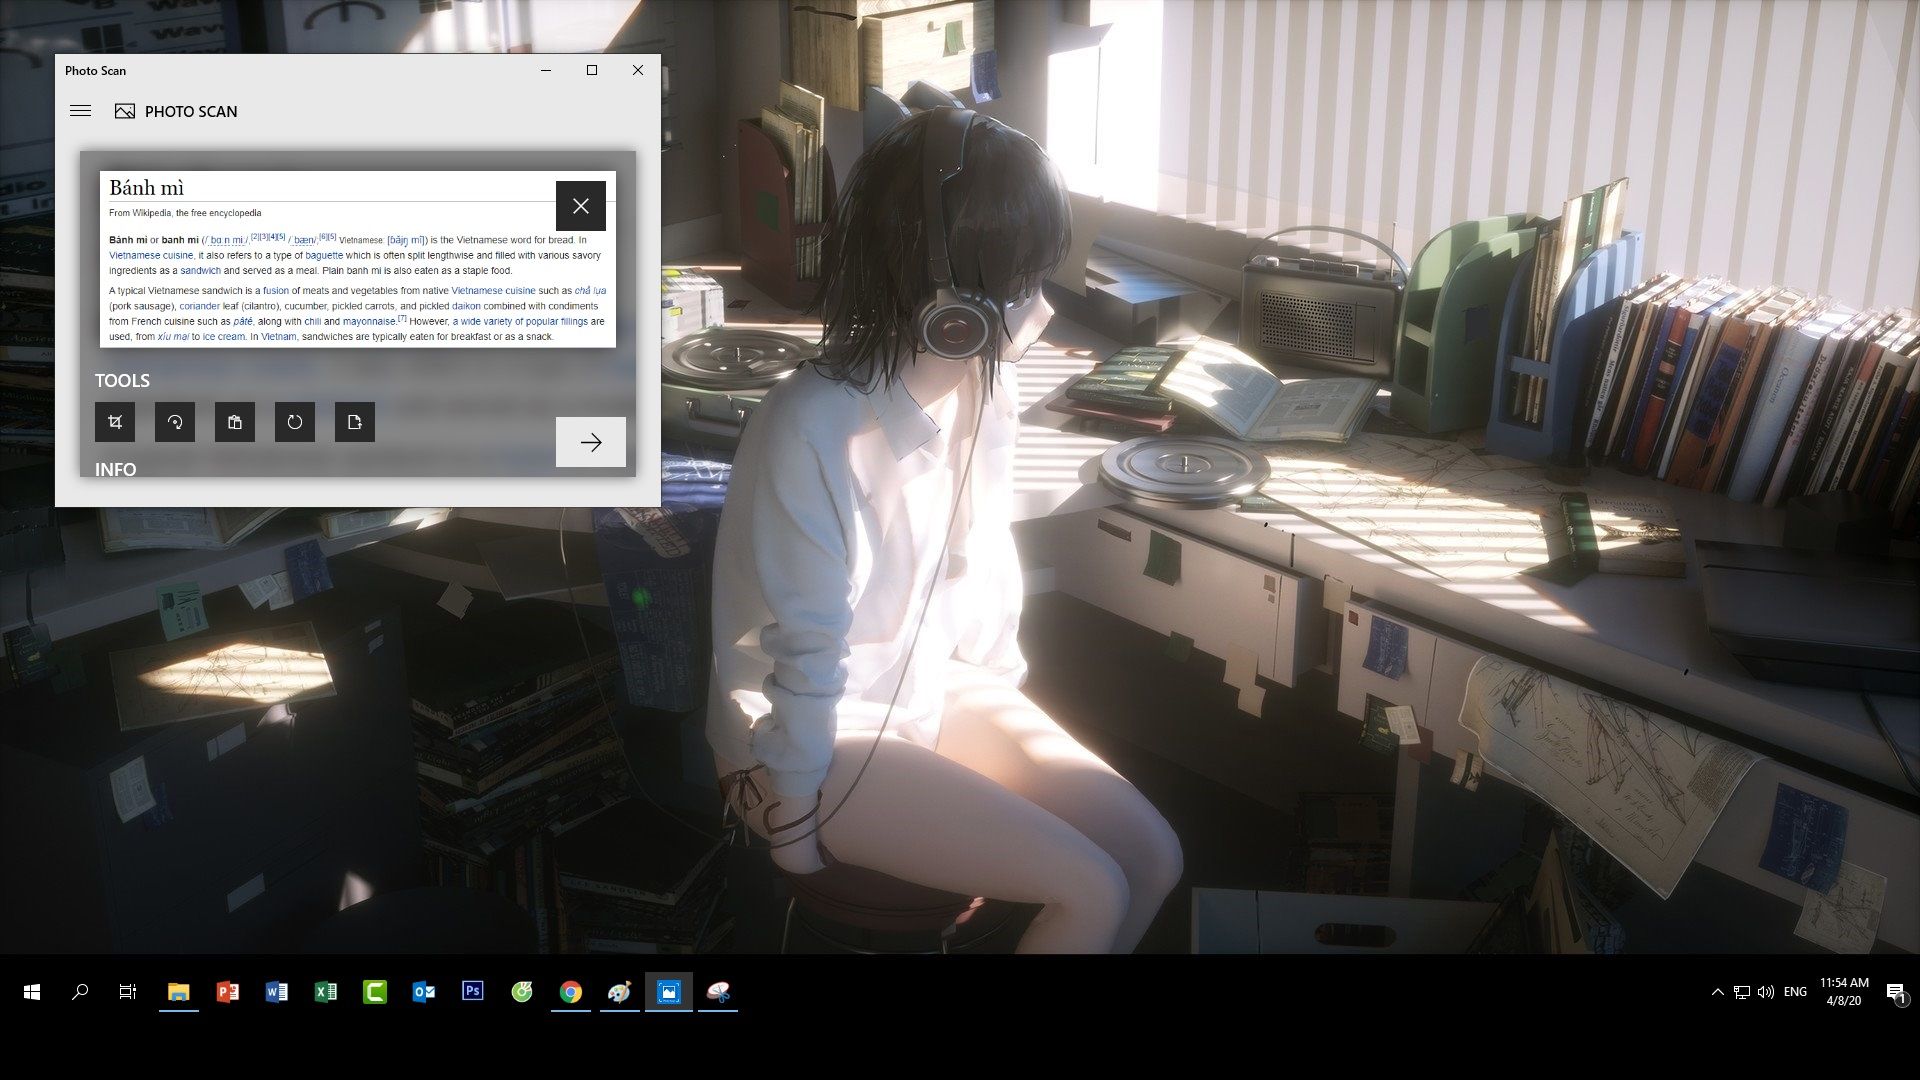This screenshot has height=1080, width=1920.
Task: Select the rotate image tool
Action: point(175,422)
